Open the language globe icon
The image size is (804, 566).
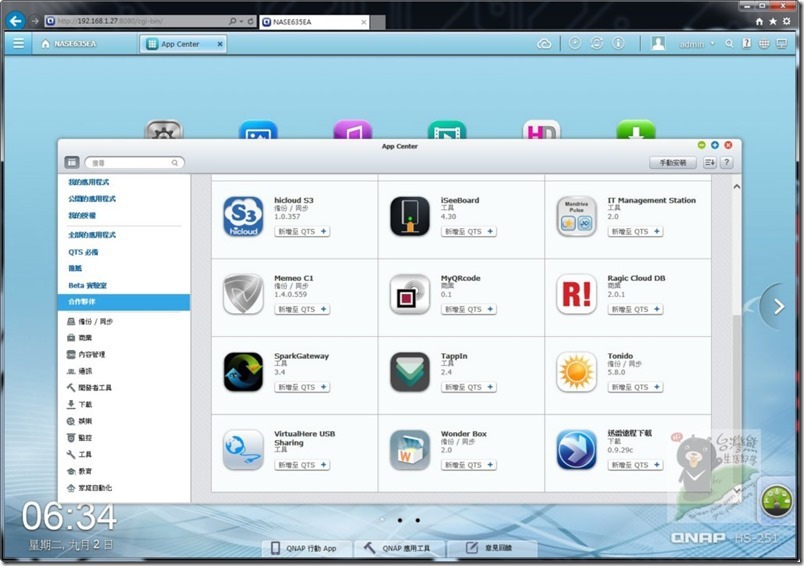764,44
